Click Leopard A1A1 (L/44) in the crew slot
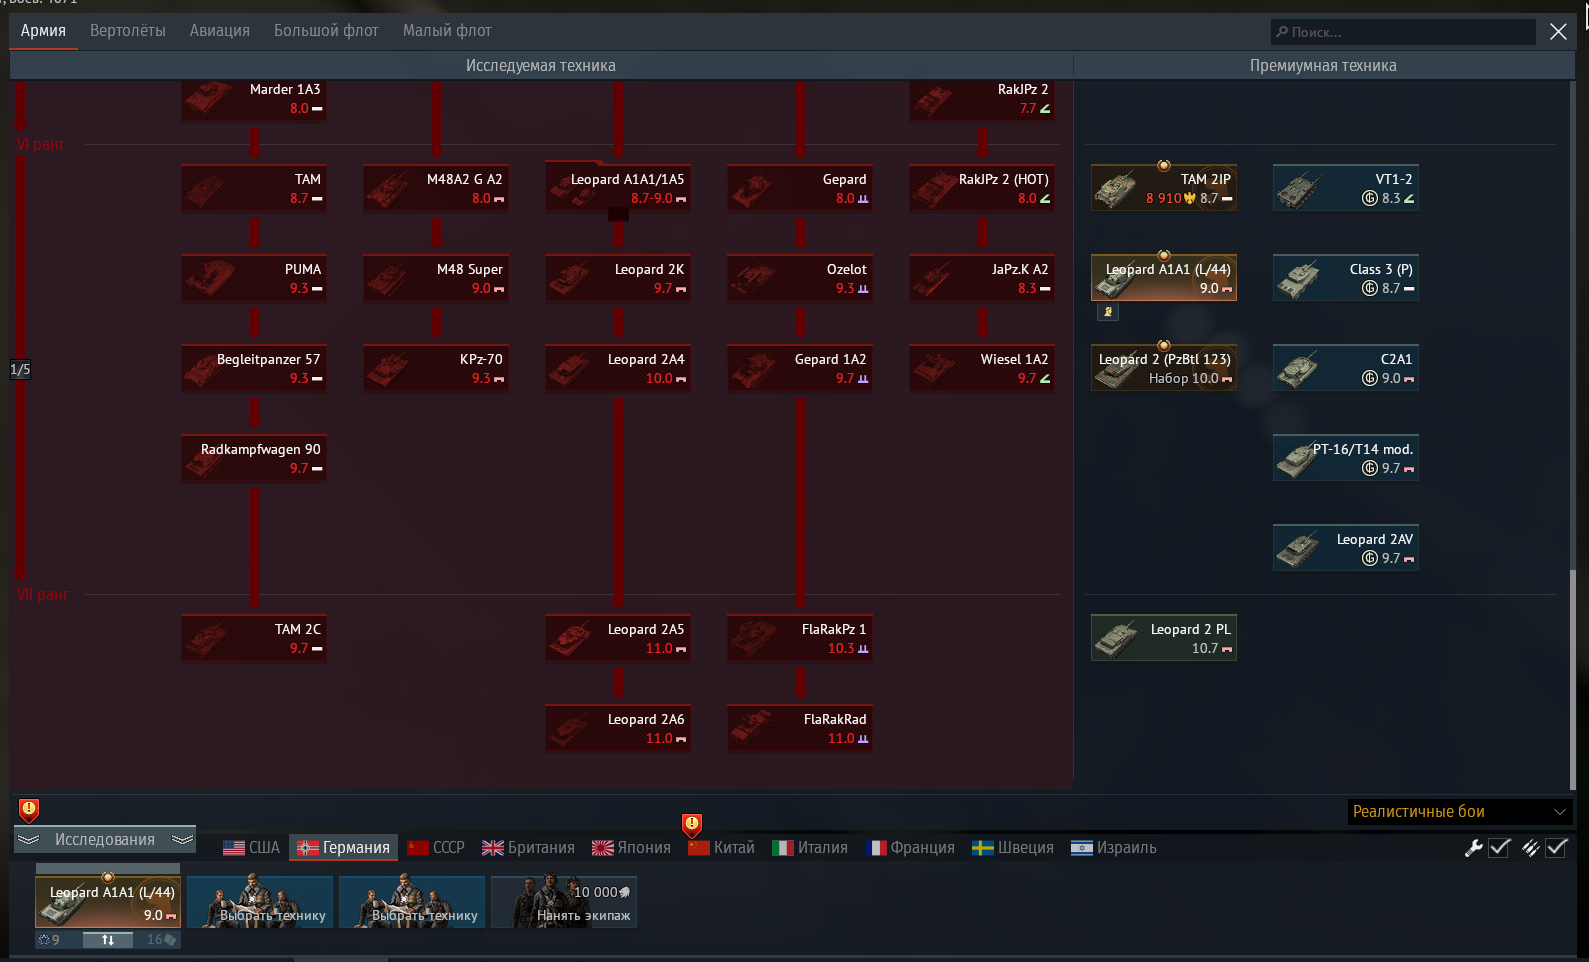 [x=108, y=902]
